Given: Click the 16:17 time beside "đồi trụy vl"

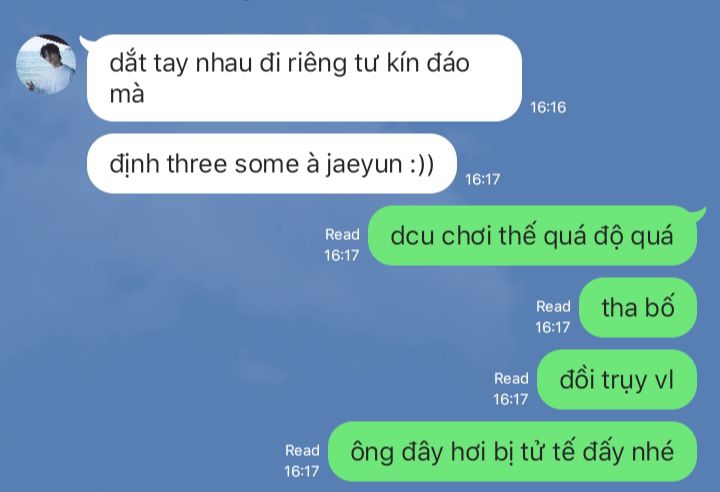Looking at the screenshot, I should tap(511, 399).
